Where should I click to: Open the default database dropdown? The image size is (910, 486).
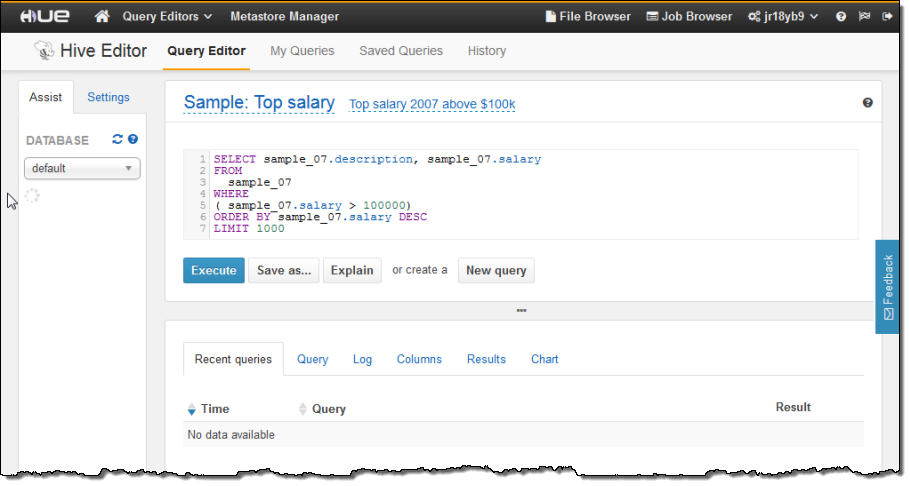click(x=82, y=168)
